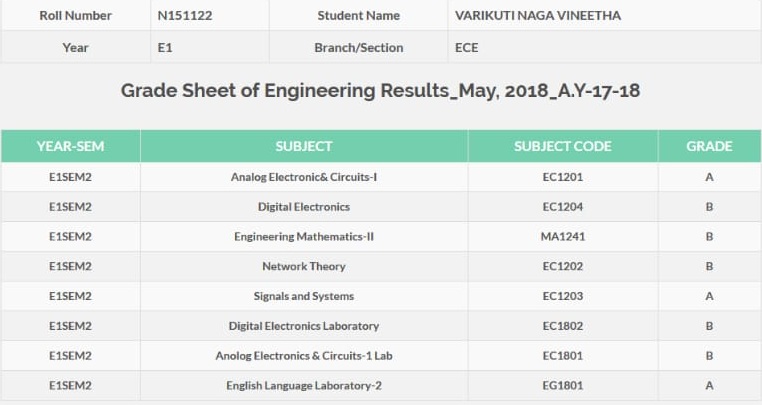Select subject code EC1802 cell

(563, 326)
